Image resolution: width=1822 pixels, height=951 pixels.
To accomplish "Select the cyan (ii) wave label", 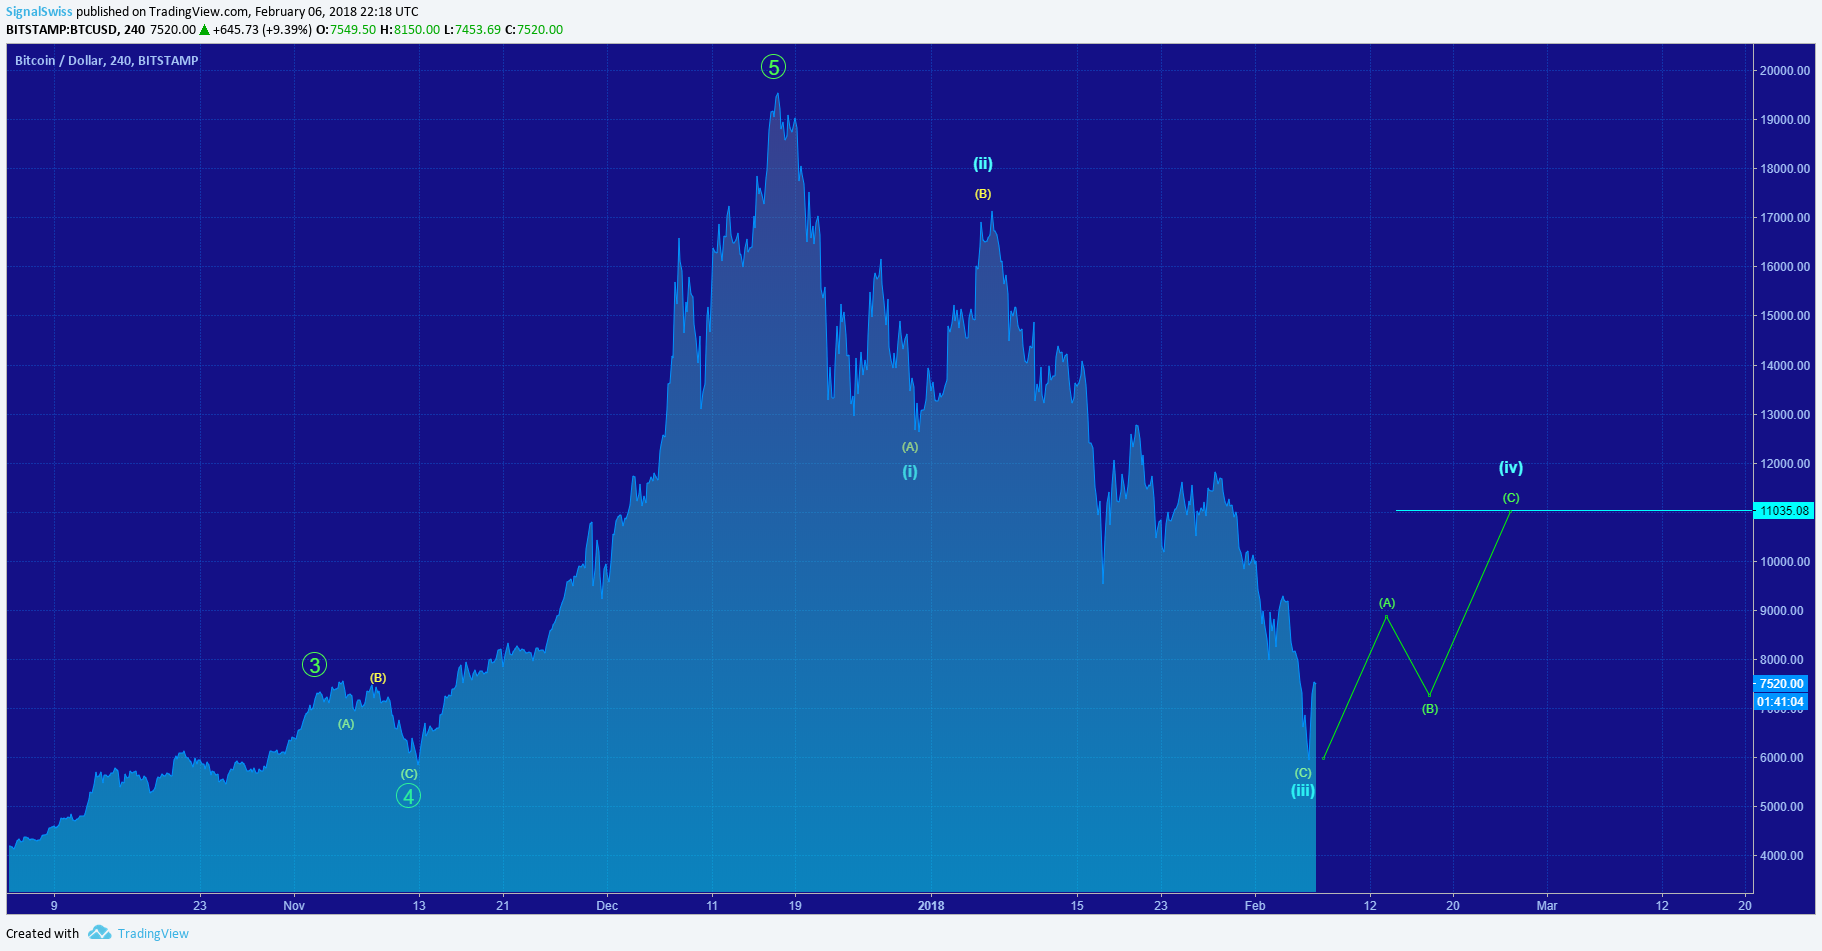I will (x=983, y=164).
